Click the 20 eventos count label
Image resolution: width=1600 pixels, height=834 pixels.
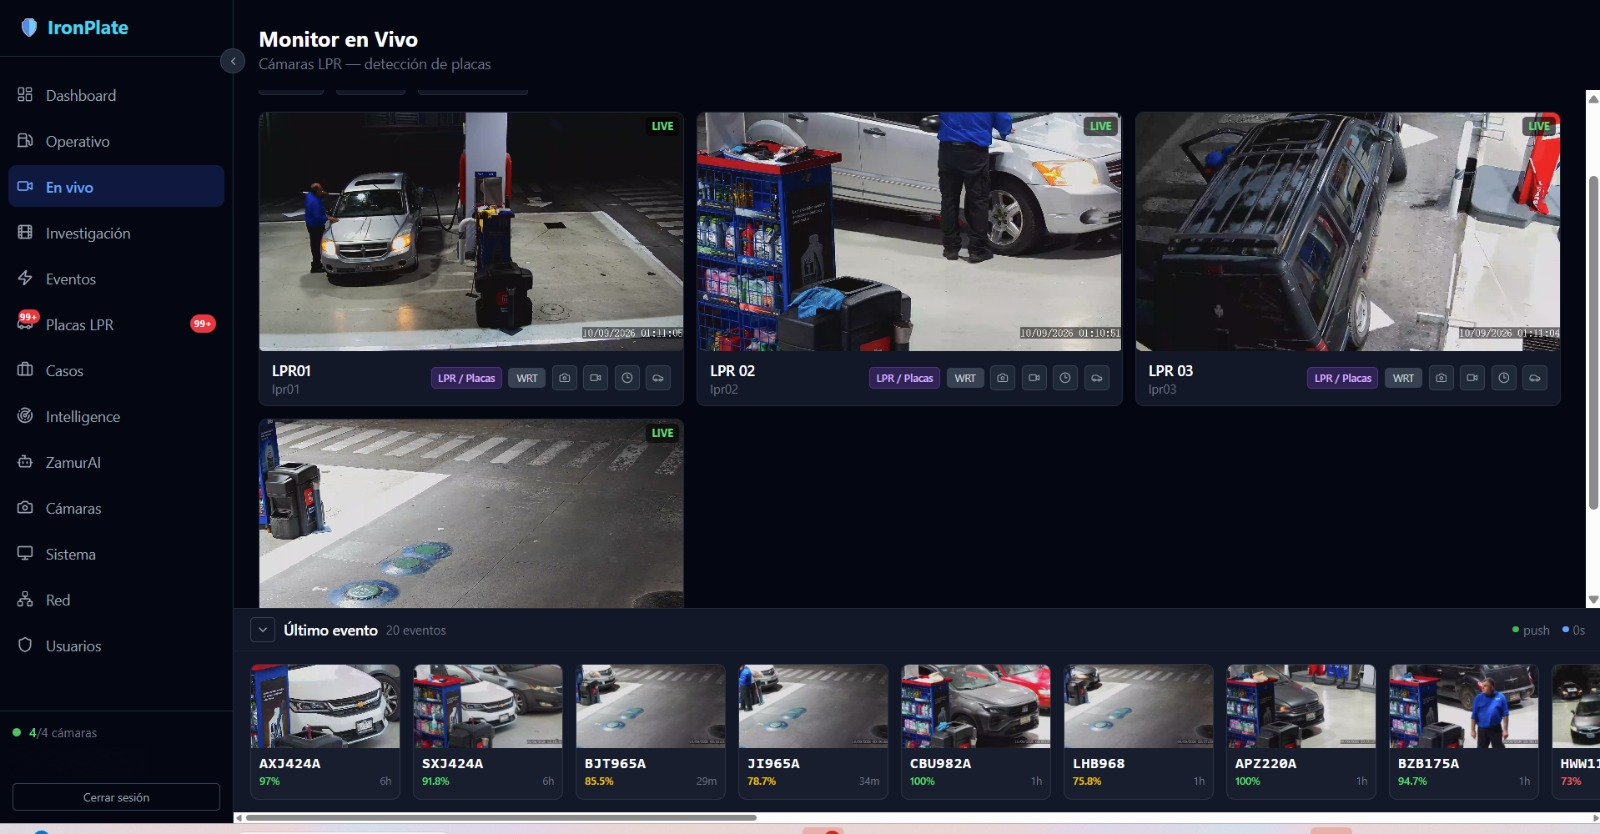416,631
